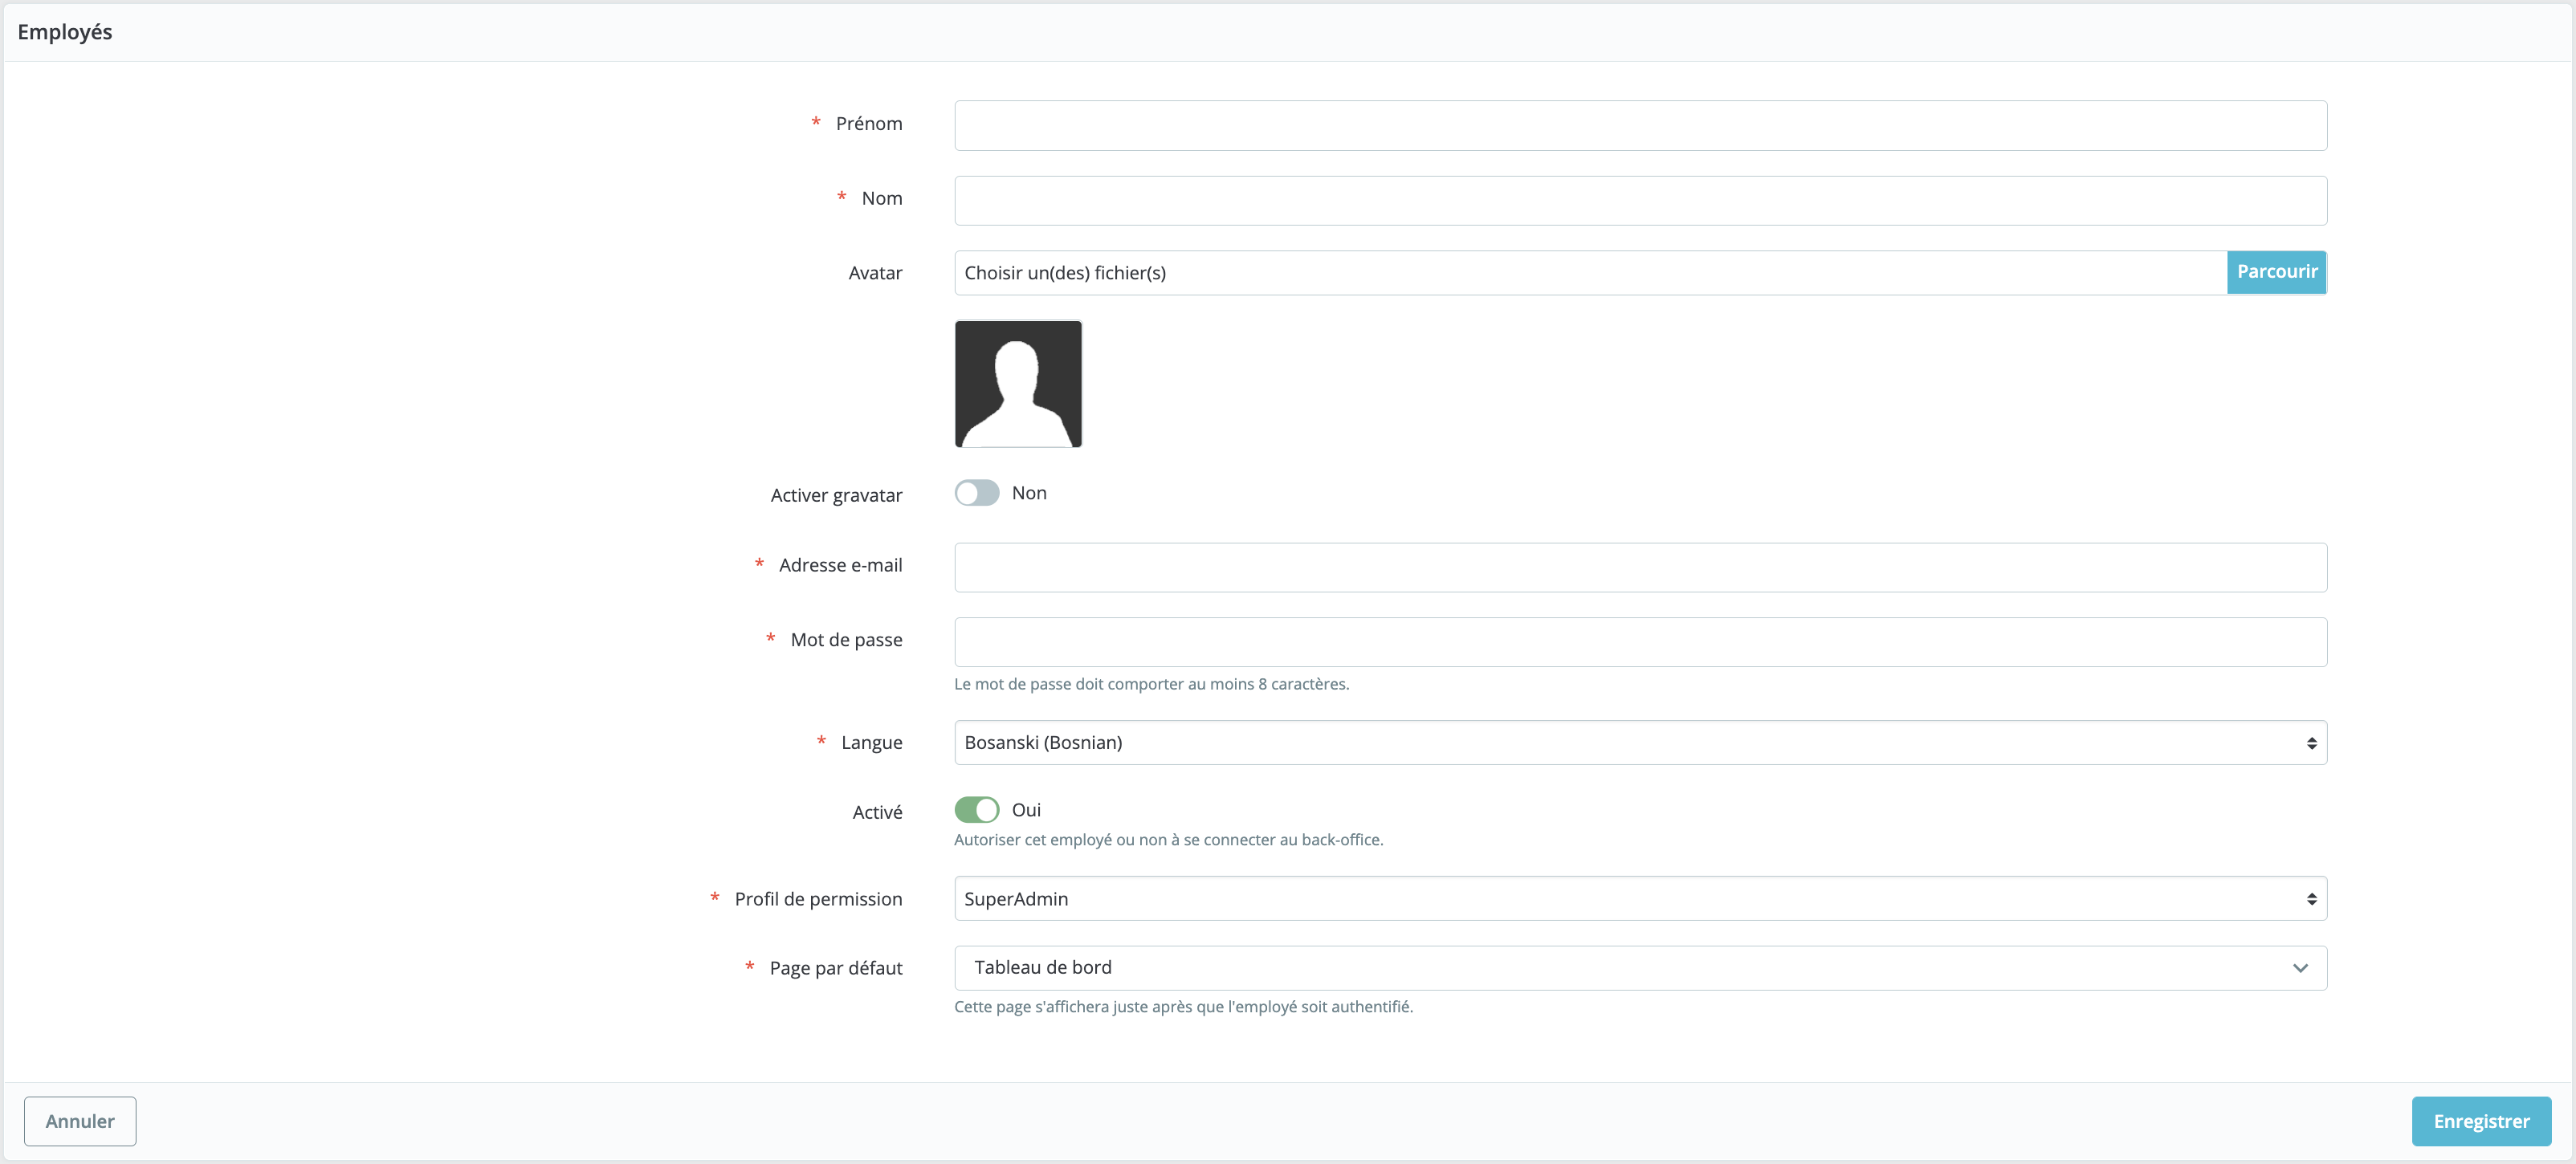
Task: Click the Mot de passe label
Action: (846, 640)
